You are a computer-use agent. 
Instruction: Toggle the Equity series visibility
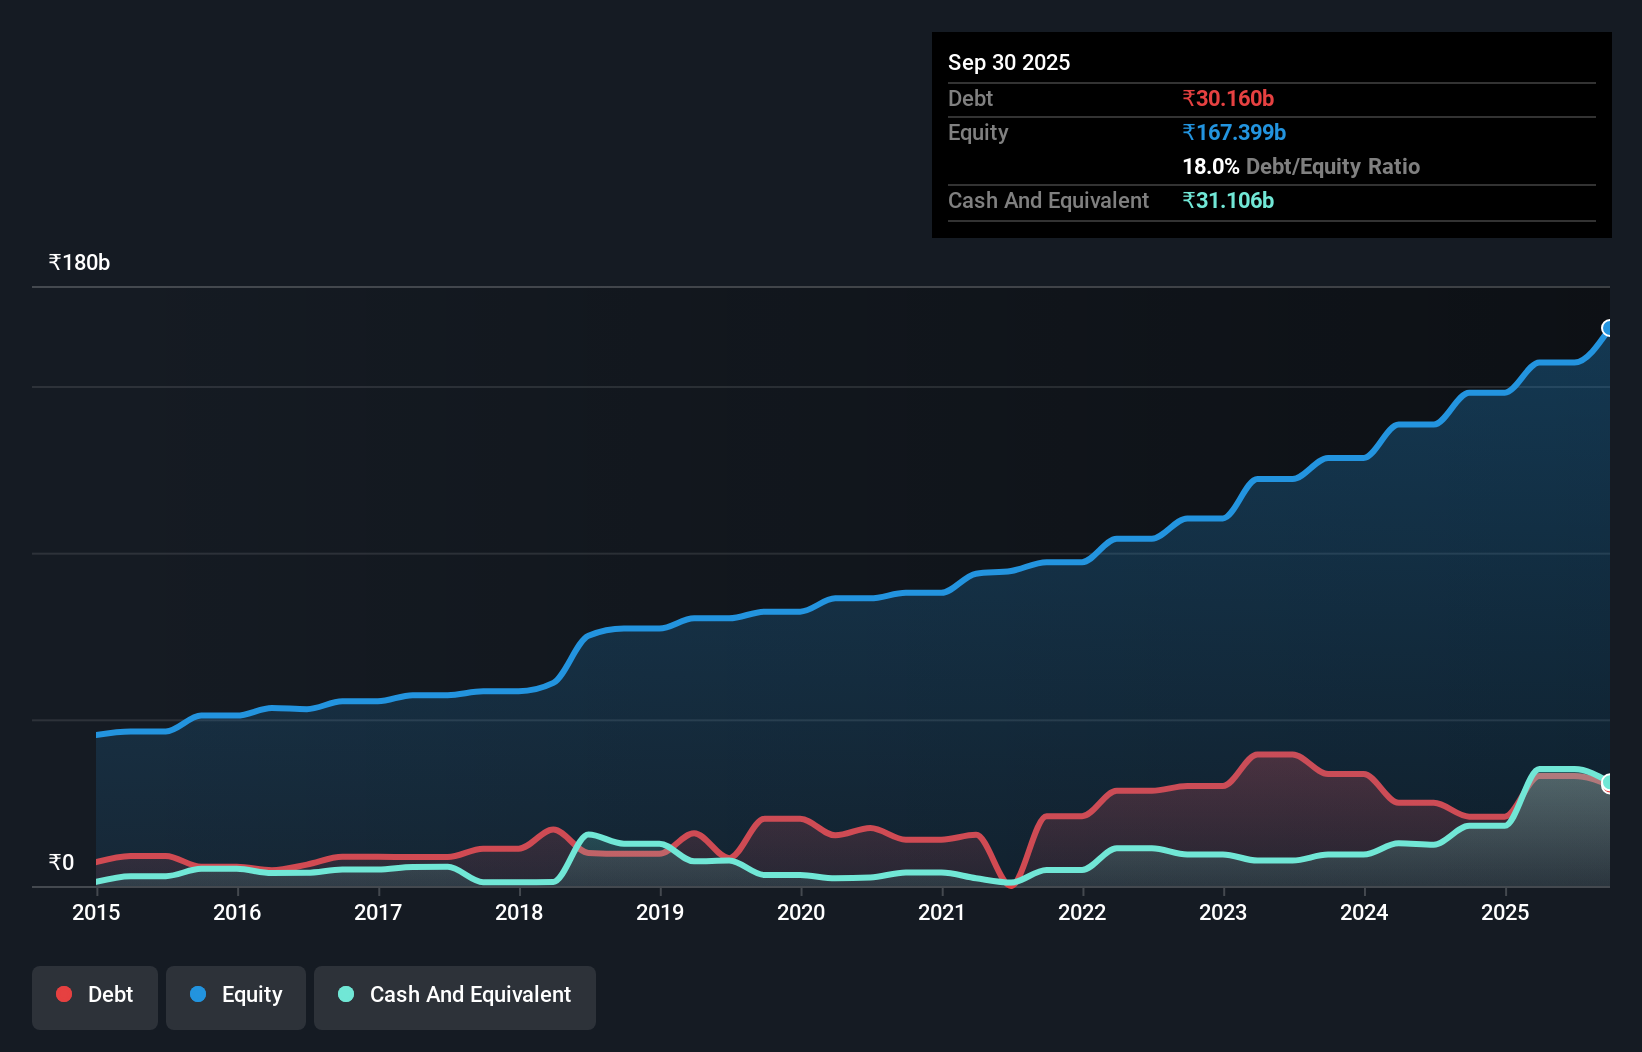click(235, 997)
